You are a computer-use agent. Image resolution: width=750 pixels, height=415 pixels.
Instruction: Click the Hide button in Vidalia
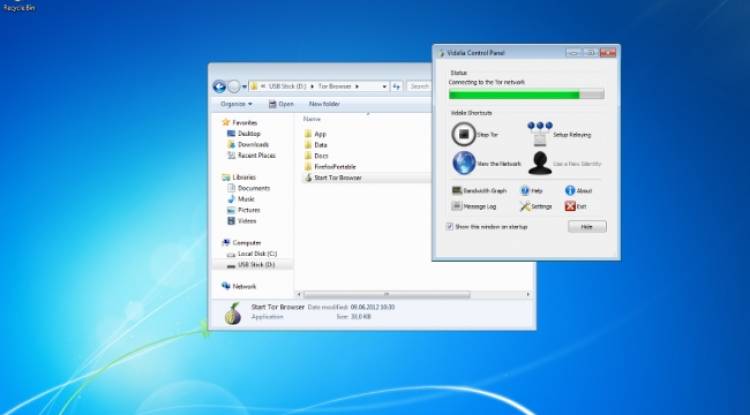pyautogui.click(x=587, y=227)
